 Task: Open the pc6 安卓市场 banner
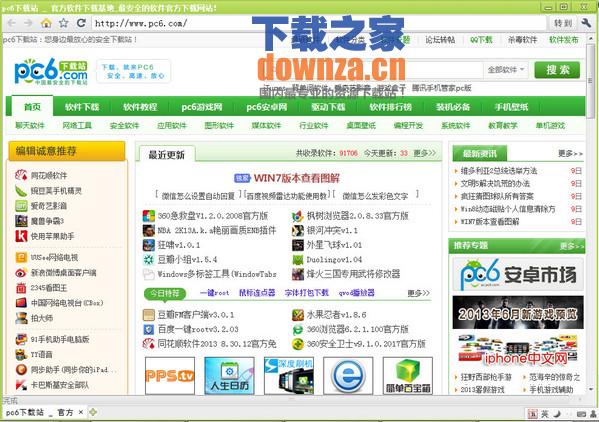518,274
